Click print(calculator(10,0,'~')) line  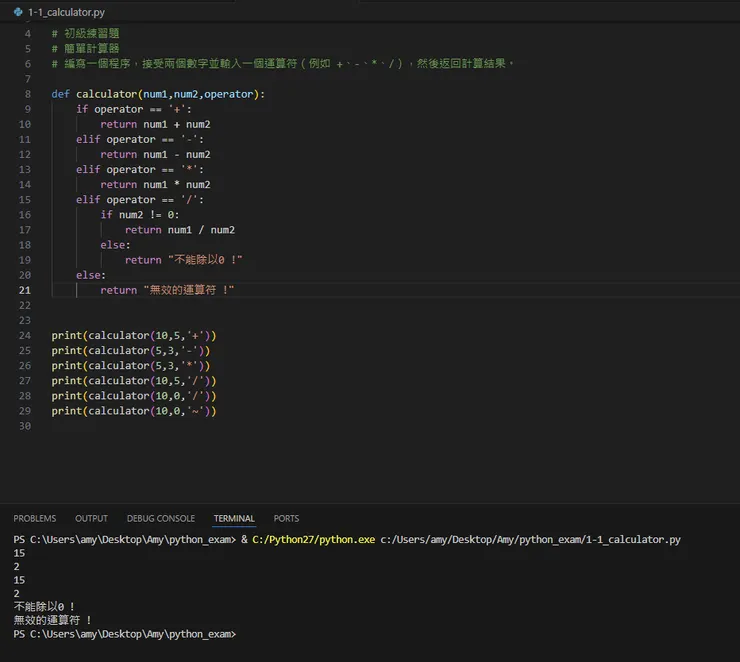(x=134, y=410)
